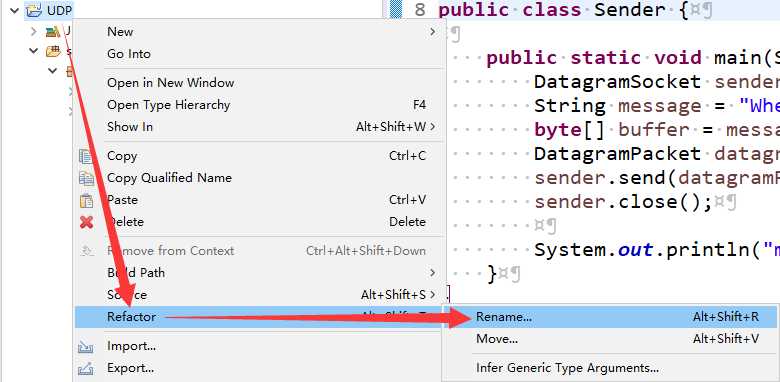This screenshot has height=382, width=780.
Task: Click the red Delete X icon
Action: click(x=86, y=222)
